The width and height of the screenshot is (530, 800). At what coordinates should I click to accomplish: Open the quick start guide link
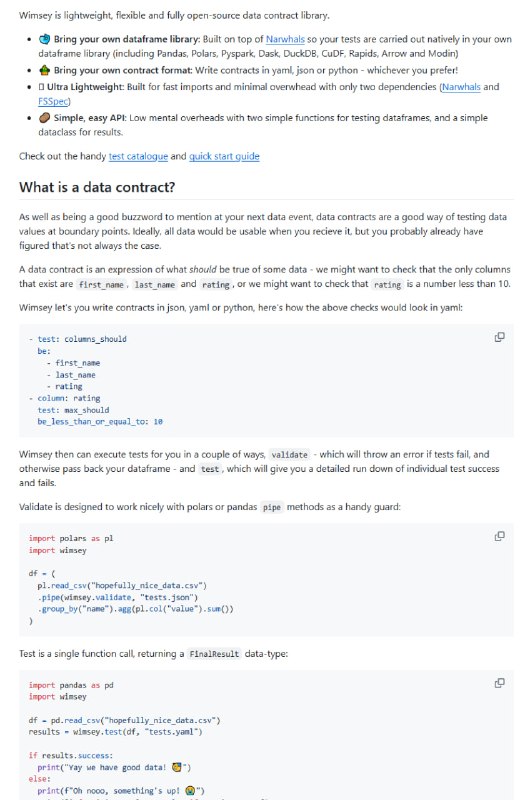click(224, 156)
